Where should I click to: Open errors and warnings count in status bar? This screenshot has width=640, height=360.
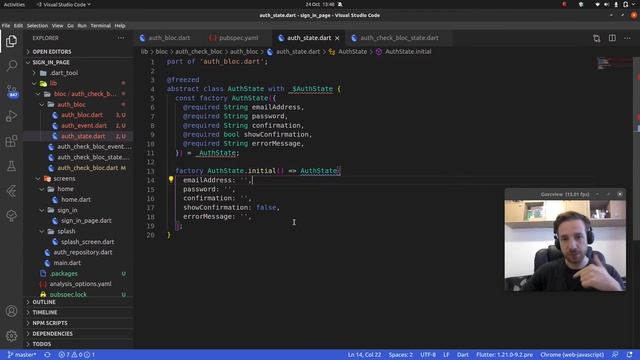(76, 355)
